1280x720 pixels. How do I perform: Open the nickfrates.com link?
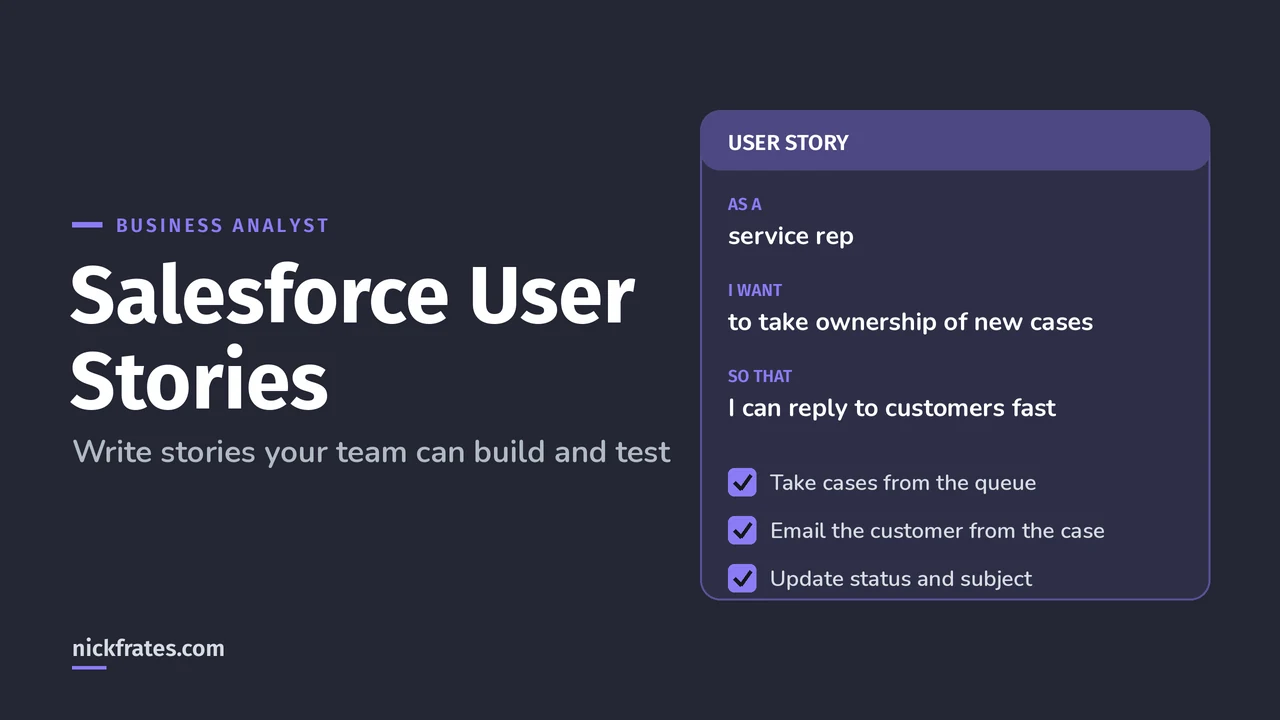click(x=148, y=648)
